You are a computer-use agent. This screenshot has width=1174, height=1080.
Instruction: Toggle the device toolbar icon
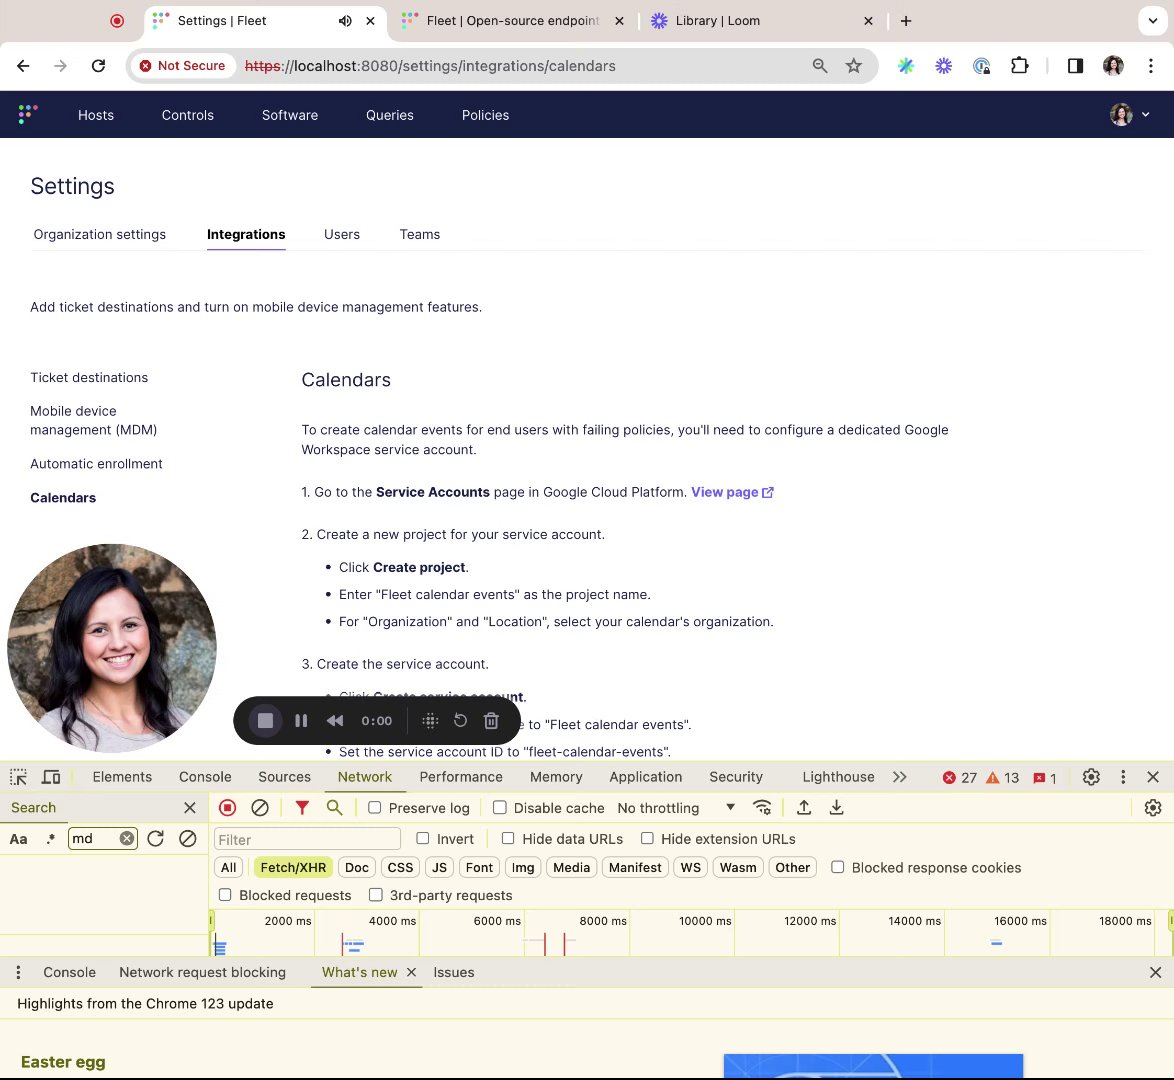point(51,777)
